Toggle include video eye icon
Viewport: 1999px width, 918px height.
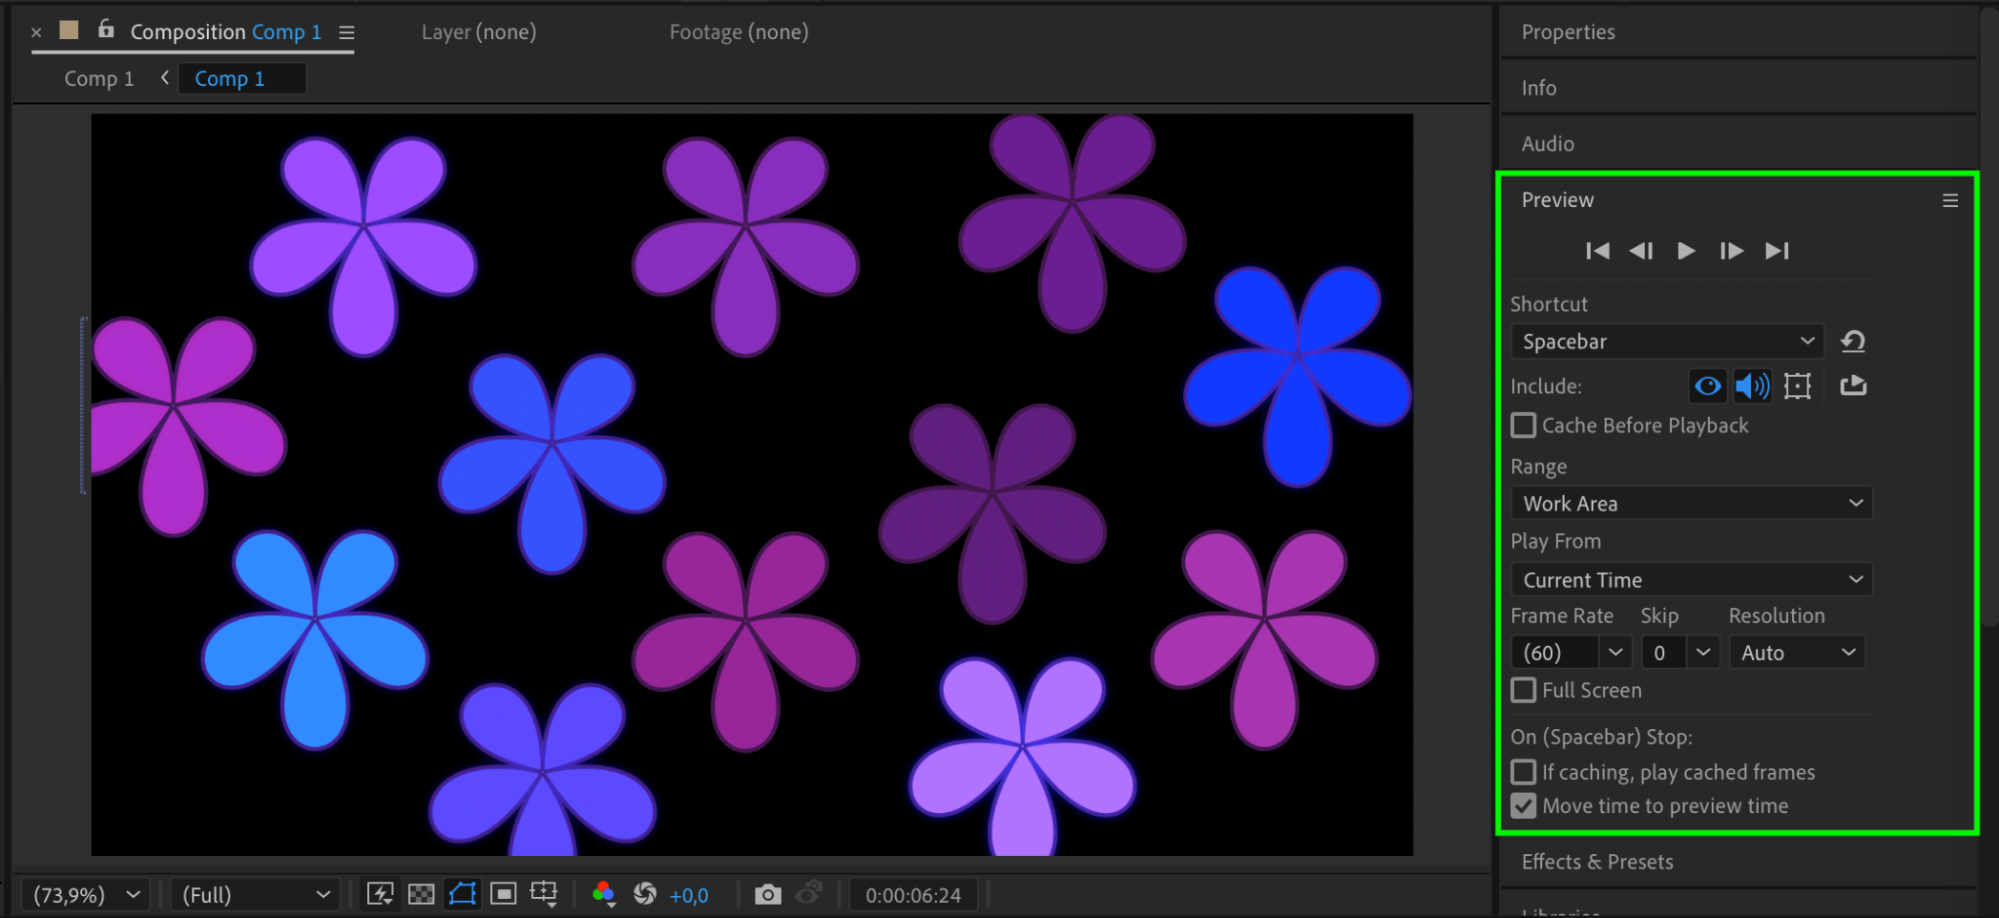tap(1708, 386)
